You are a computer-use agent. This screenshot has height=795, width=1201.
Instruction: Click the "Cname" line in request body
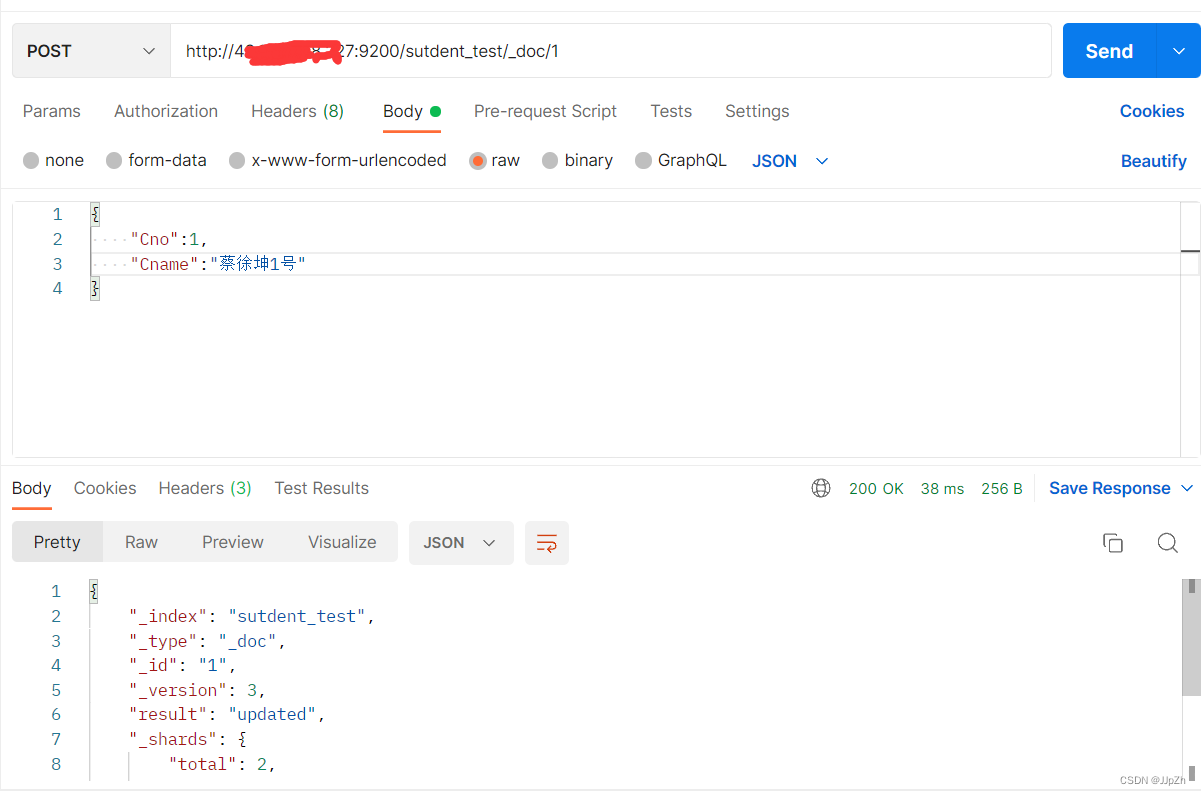click(217, 264)
